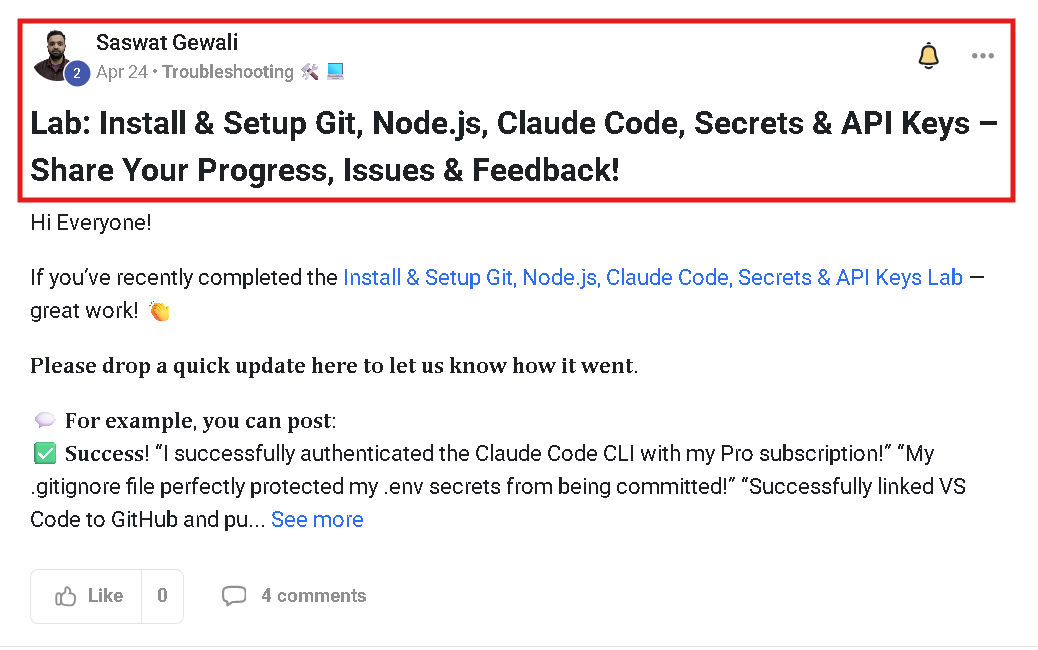Click the speech balloon emoji before 'For example'
This screenshot has width=1038, height=650.
tap(44, 420)
